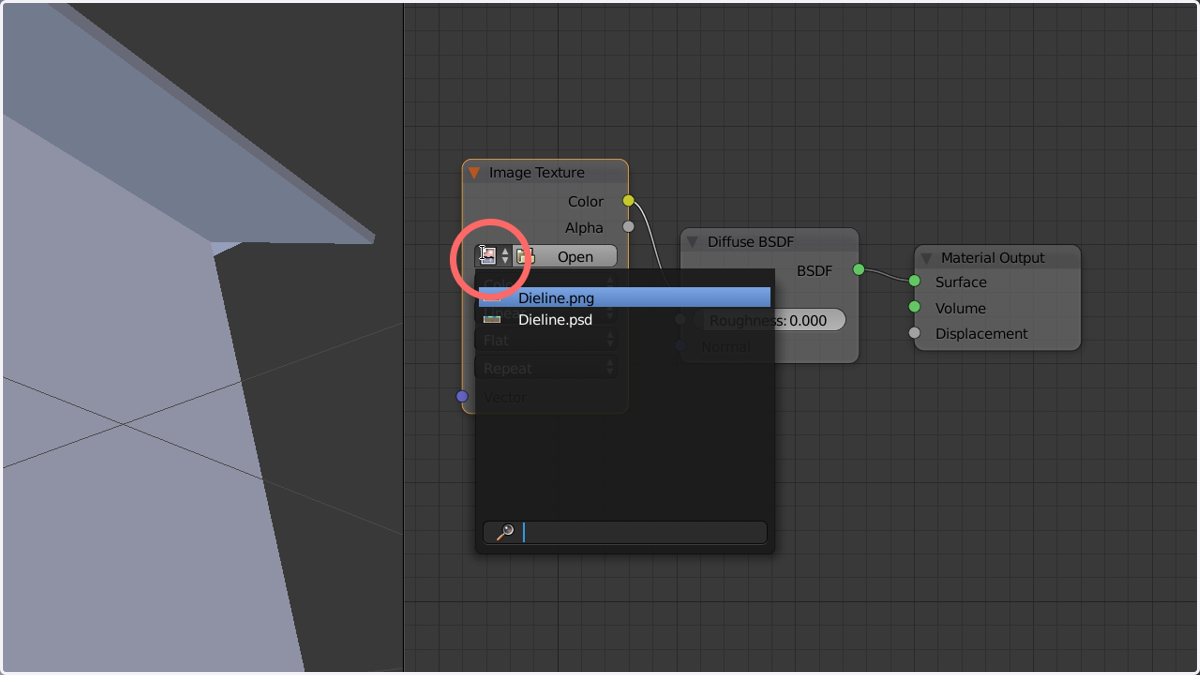Click the purple Vector input socket

tap(462, 397)
